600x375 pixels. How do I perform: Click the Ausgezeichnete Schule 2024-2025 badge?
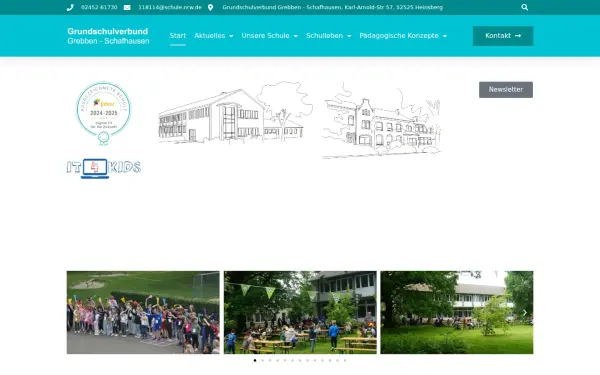click(103, 114)
